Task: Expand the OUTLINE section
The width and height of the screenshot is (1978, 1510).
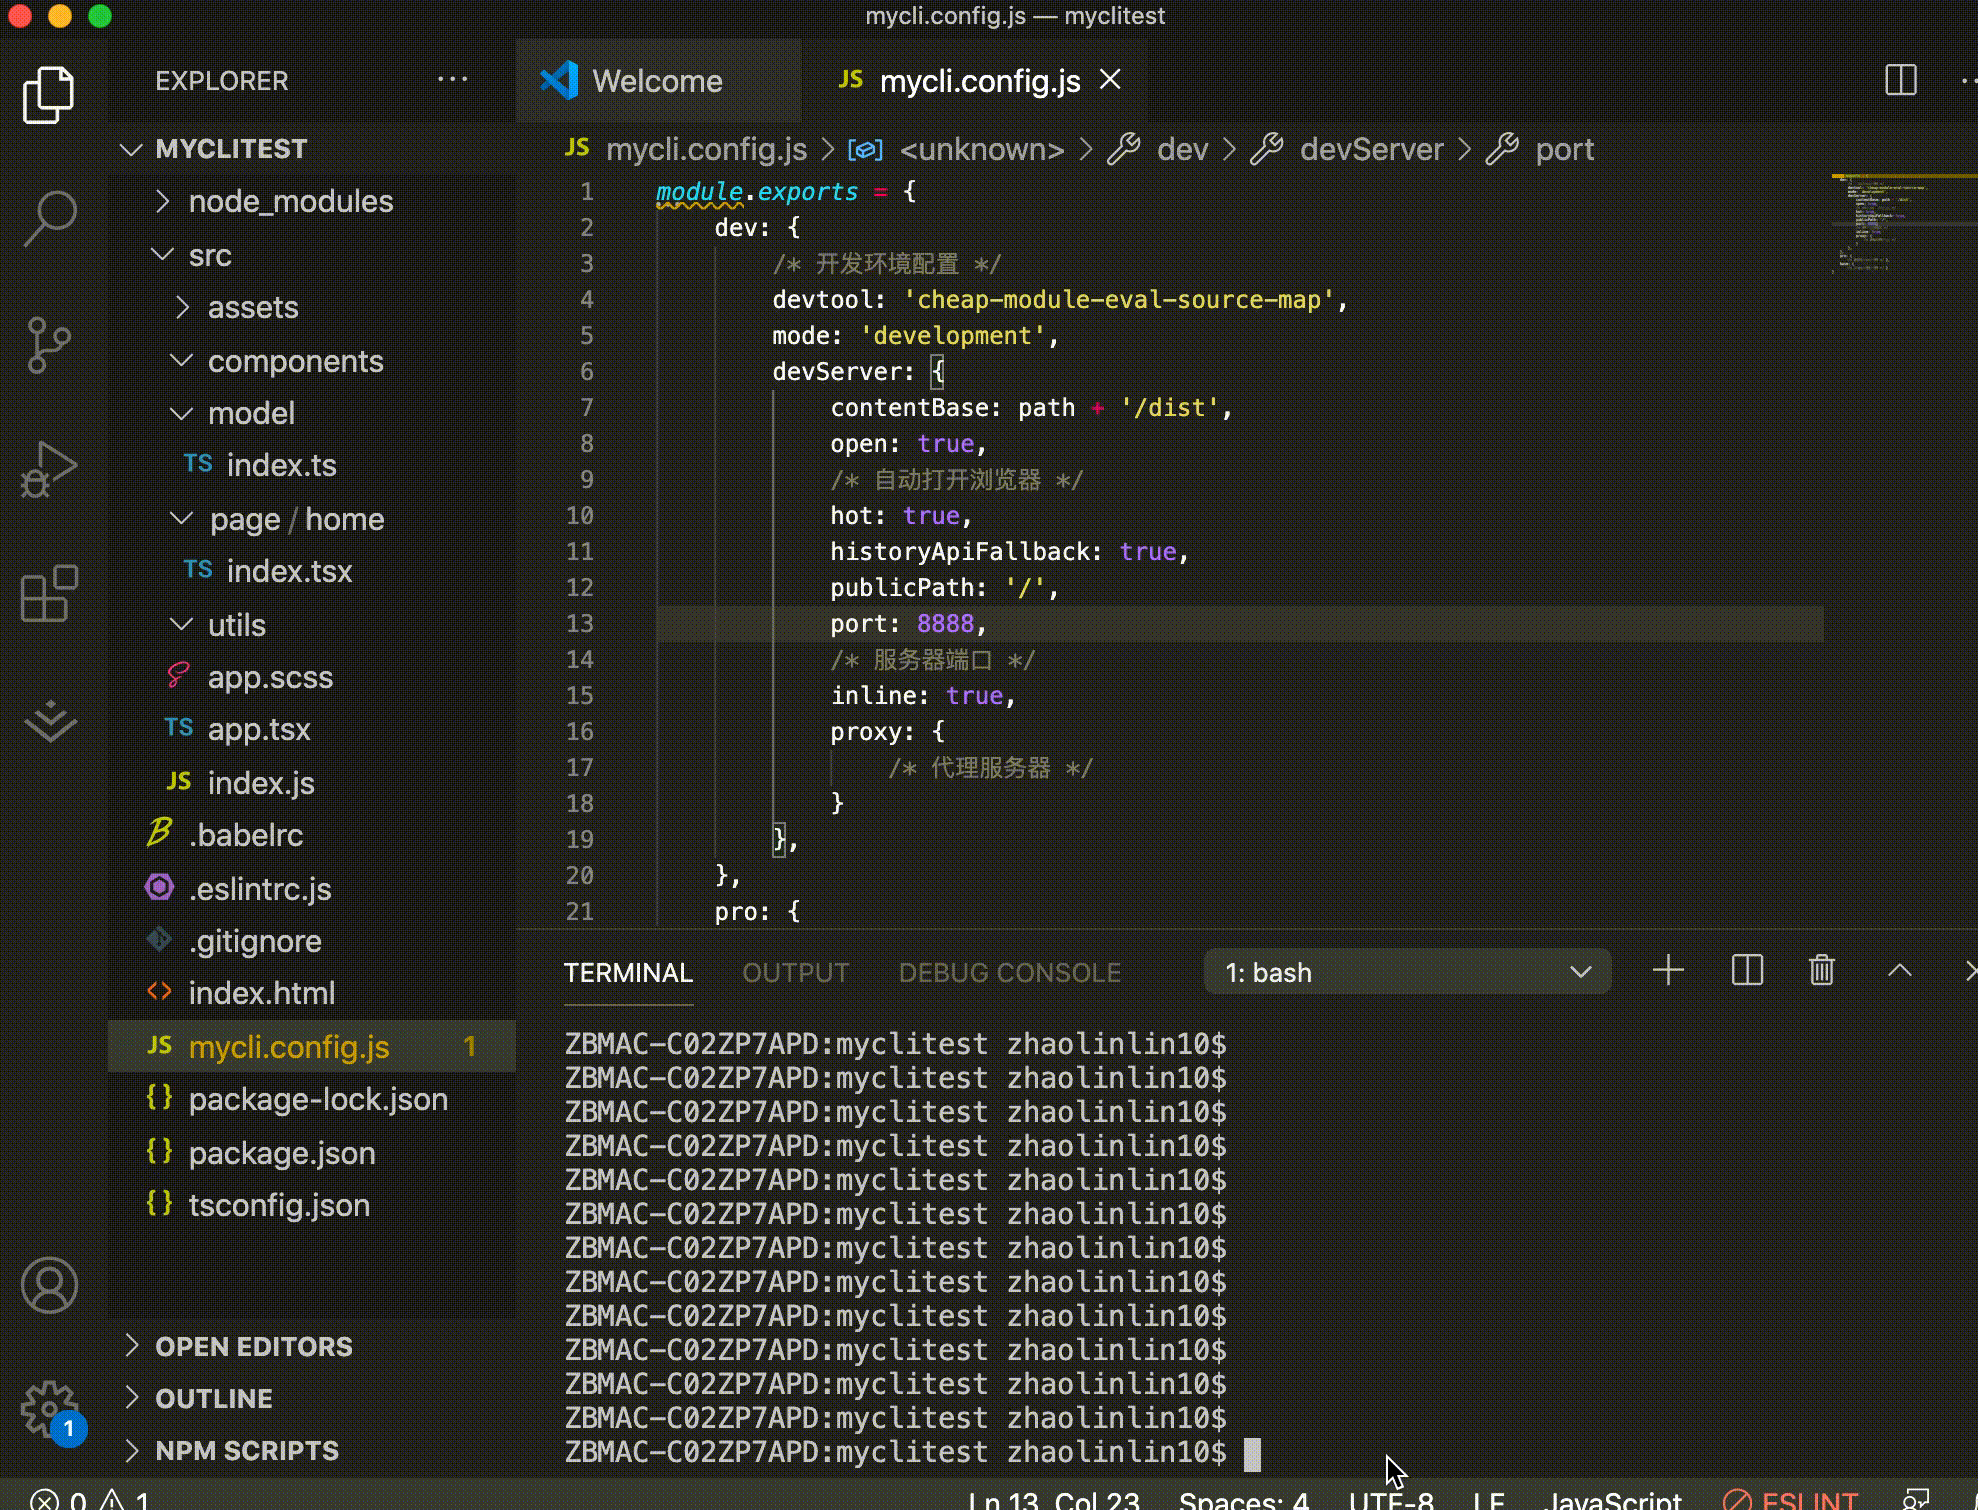Action: pos(311,1399)
